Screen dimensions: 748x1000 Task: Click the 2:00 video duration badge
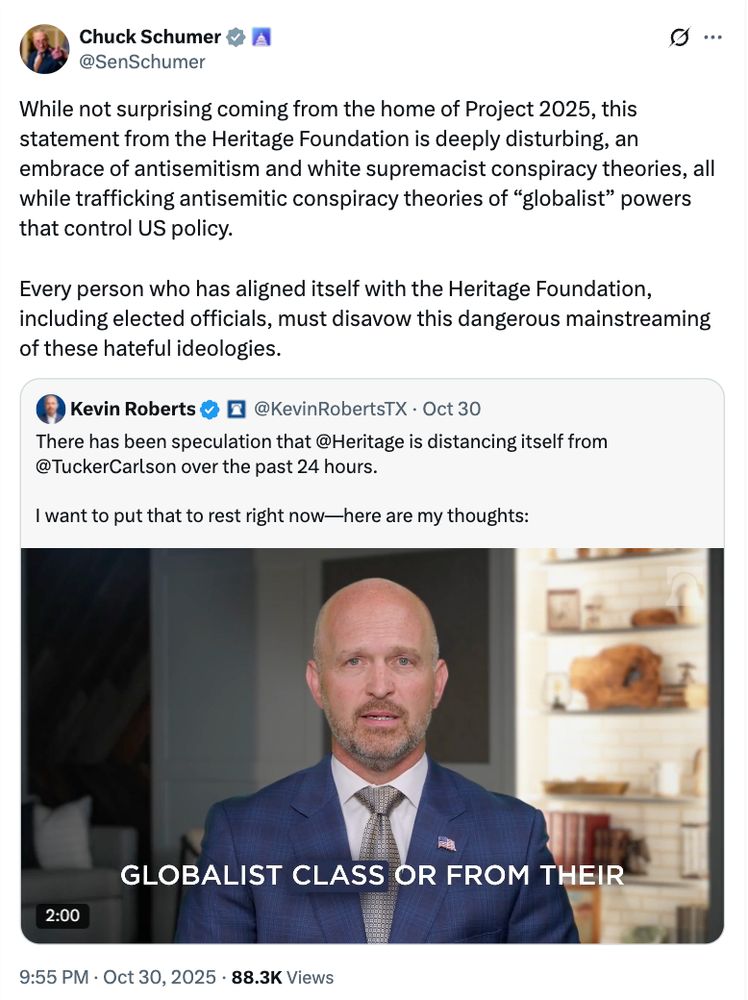point(63,915)
